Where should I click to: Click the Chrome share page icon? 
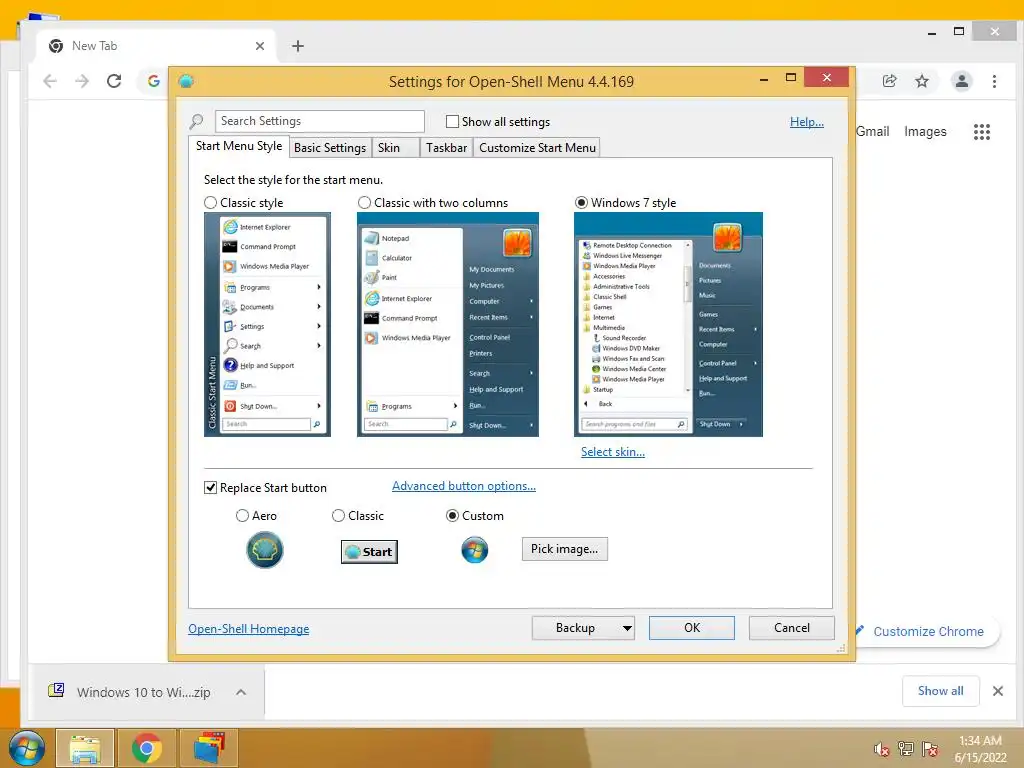(889, 81)
